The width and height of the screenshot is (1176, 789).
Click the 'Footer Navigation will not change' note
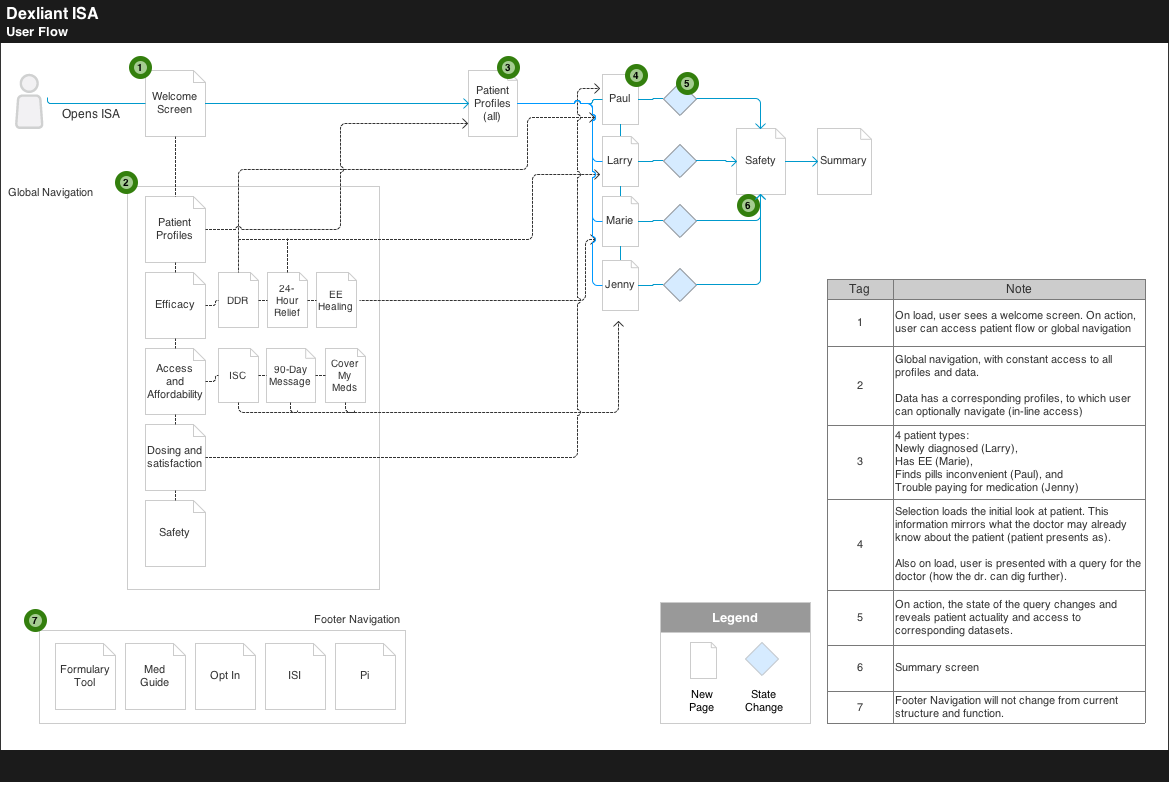click(x=1019, y=708)
